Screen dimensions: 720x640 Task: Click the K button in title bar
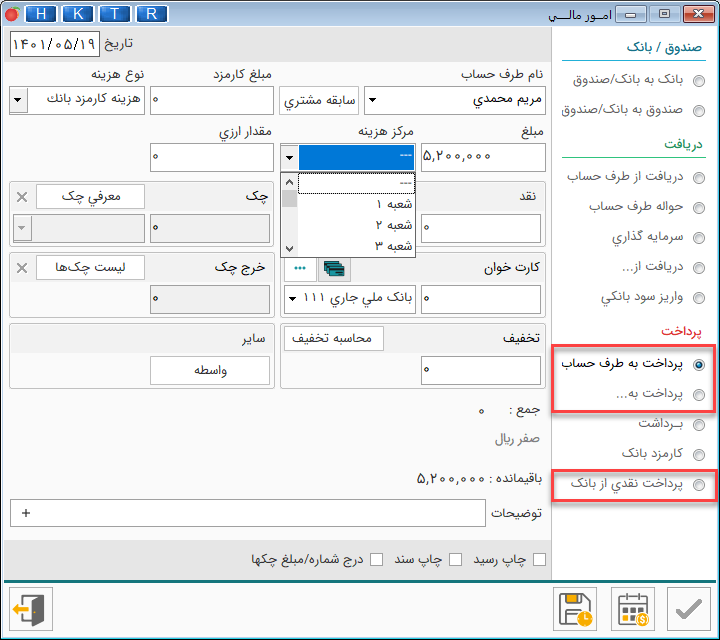78,14
